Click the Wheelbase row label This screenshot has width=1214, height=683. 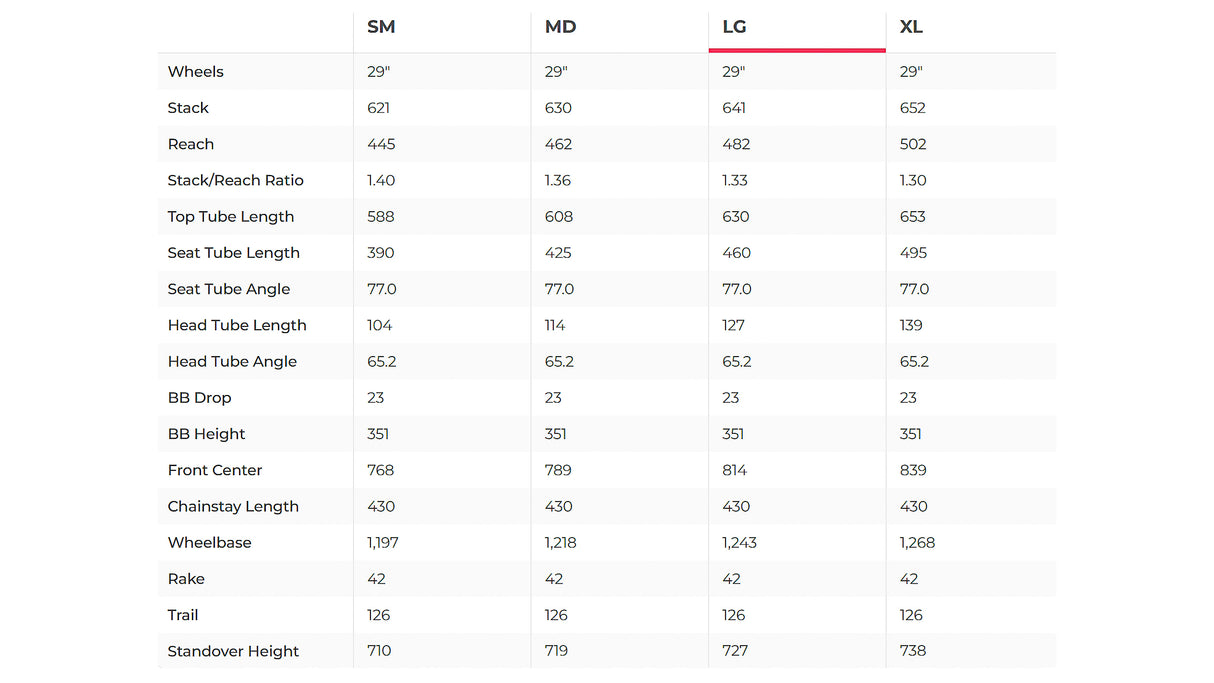[210, 543]
